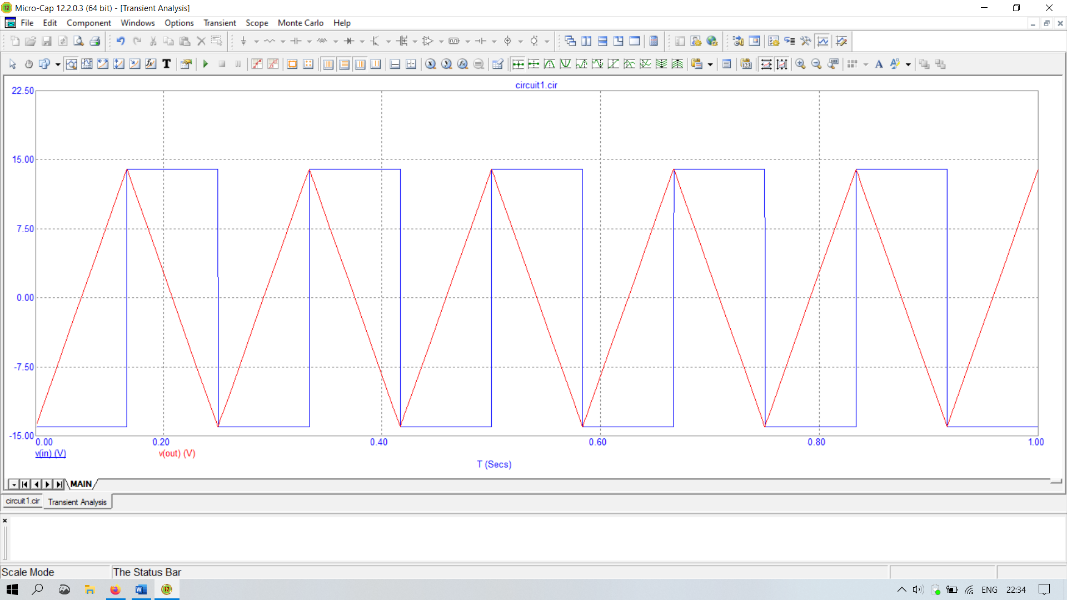
Task: Expand the ground component dropdown arrow
Action: tap(256, 41)
